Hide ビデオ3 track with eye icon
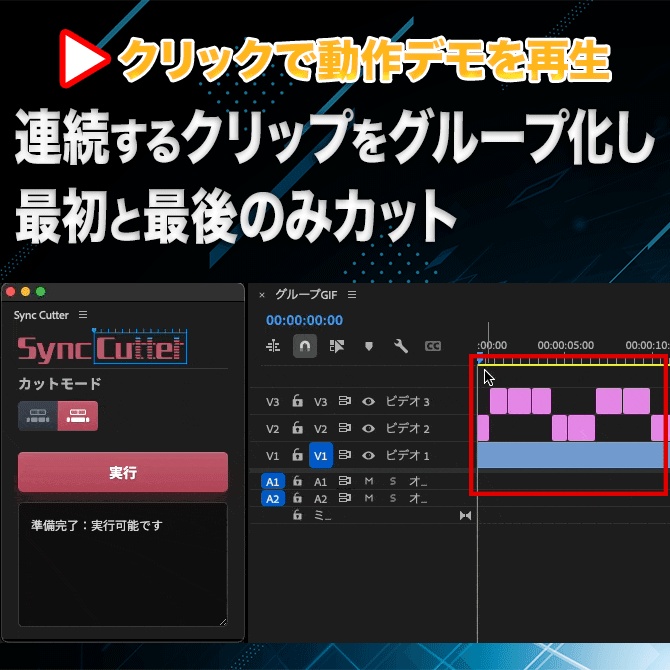 point(368,402)
